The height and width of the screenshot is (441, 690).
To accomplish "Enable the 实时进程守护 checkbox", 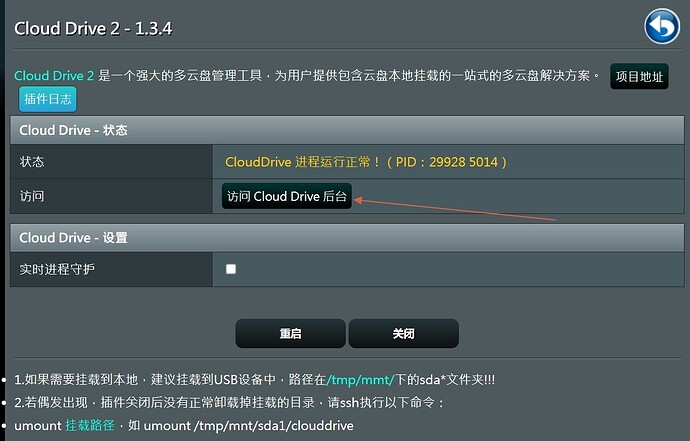I will pyautogui.click(x=231, y=269).
